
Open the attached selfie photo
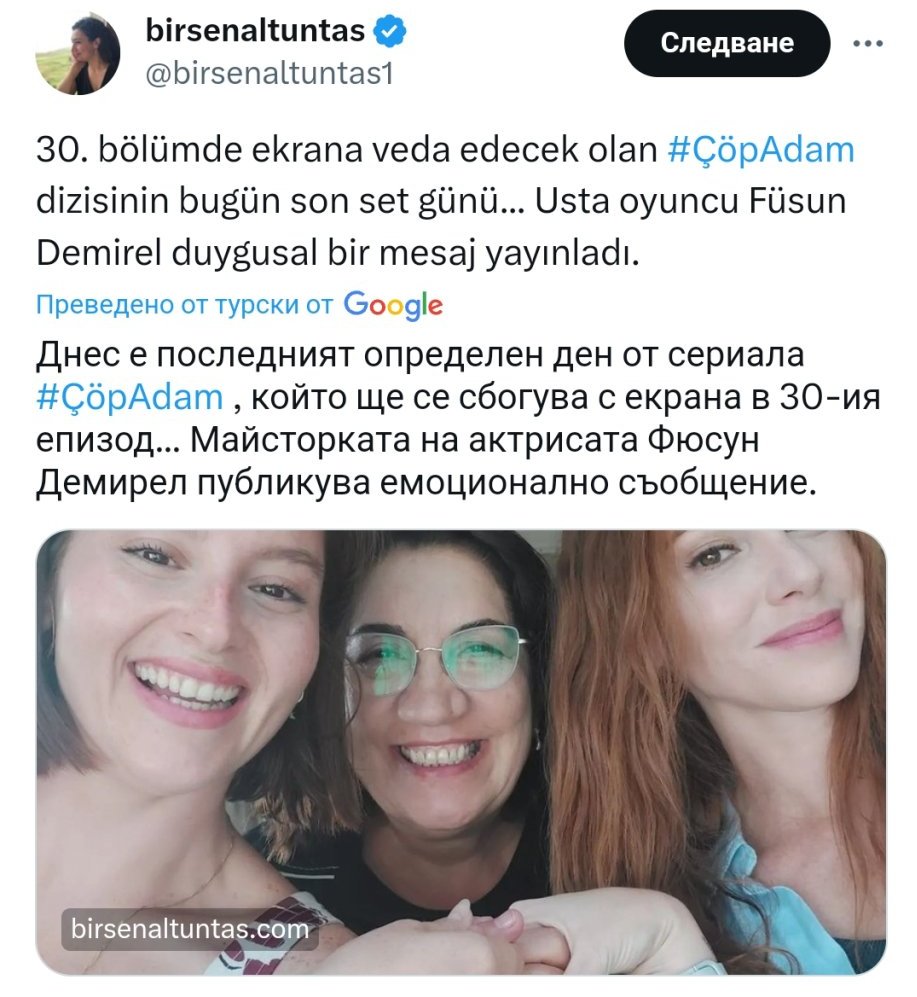click(x=460, y=752)
